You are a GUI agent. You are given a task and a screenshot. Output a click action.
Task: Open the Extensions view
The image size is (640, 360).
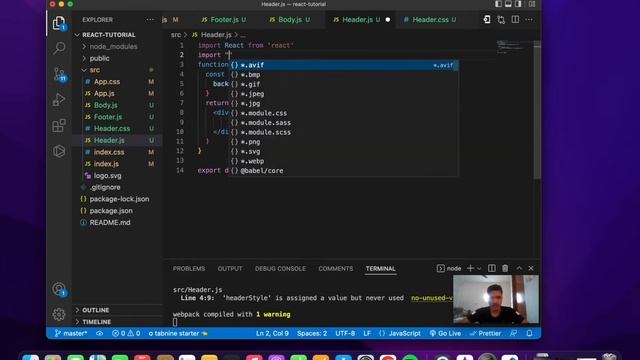[x=59, y=125]
